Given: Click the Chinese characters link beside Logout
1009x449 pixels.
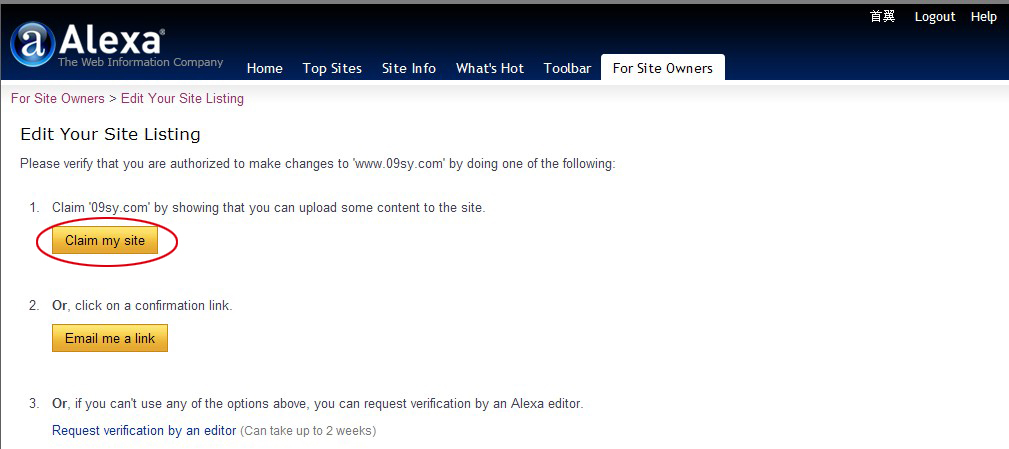Looking at the screenshot, I should point(882,17).
